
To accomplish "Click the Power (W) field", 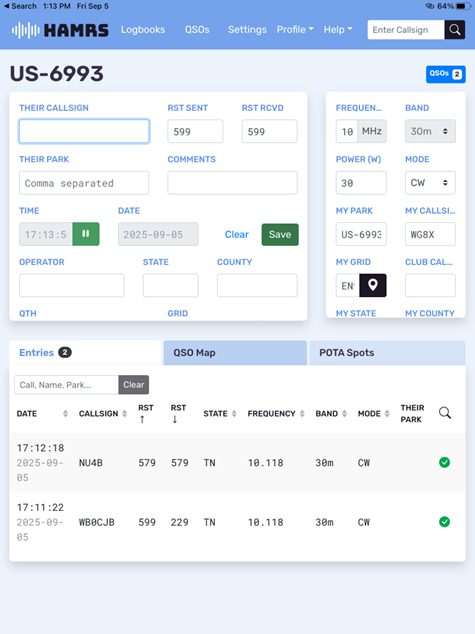I will coord(361,182).
